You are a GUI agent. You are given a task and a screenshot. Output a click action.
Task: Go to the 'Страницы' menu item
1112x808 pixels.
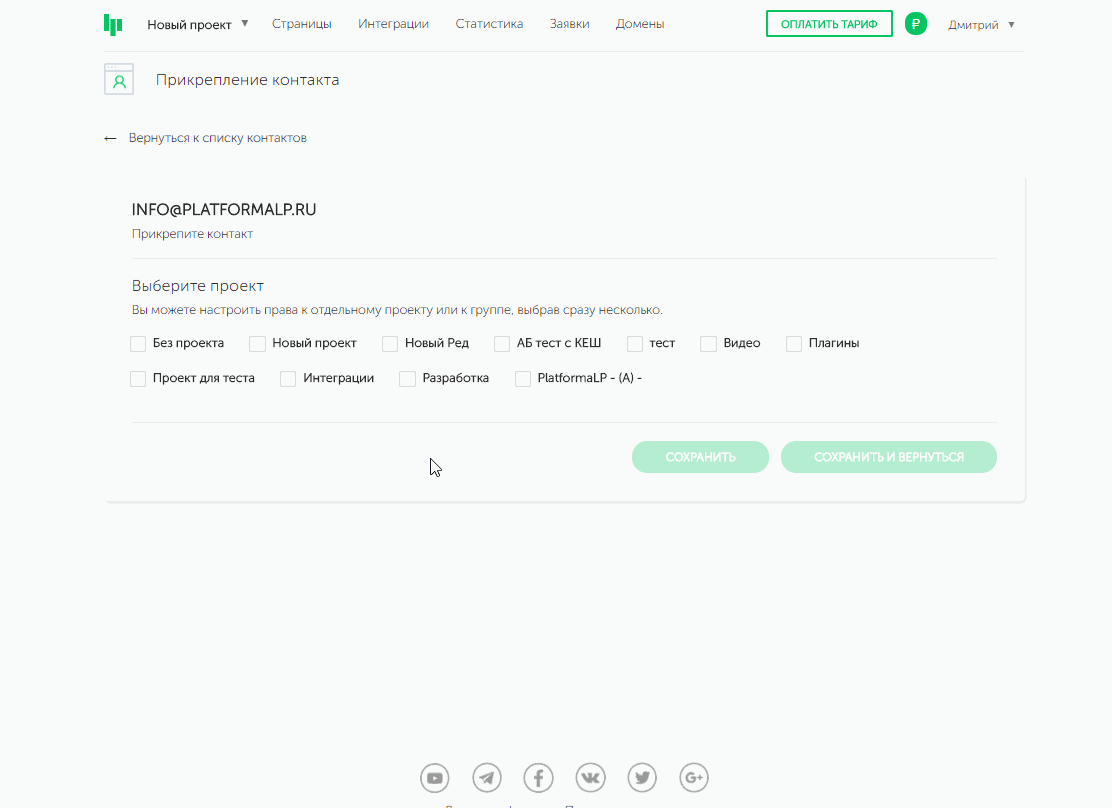point(301,24)
